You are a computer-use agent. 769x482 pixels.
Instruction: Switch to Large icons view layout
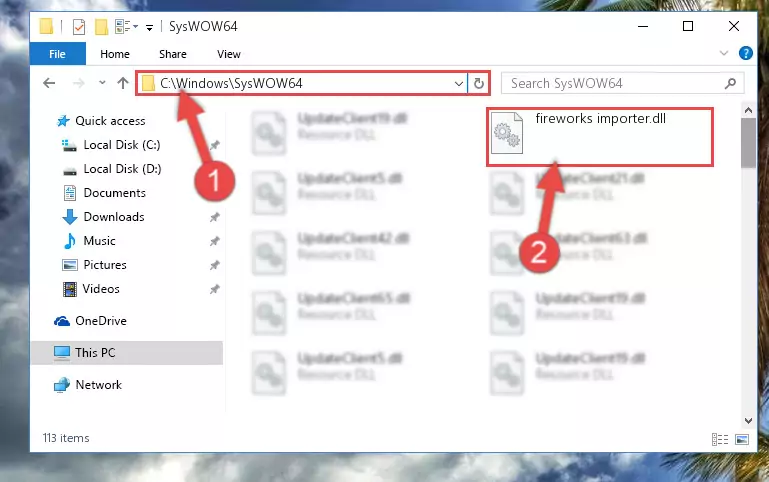tap(742, 439)
